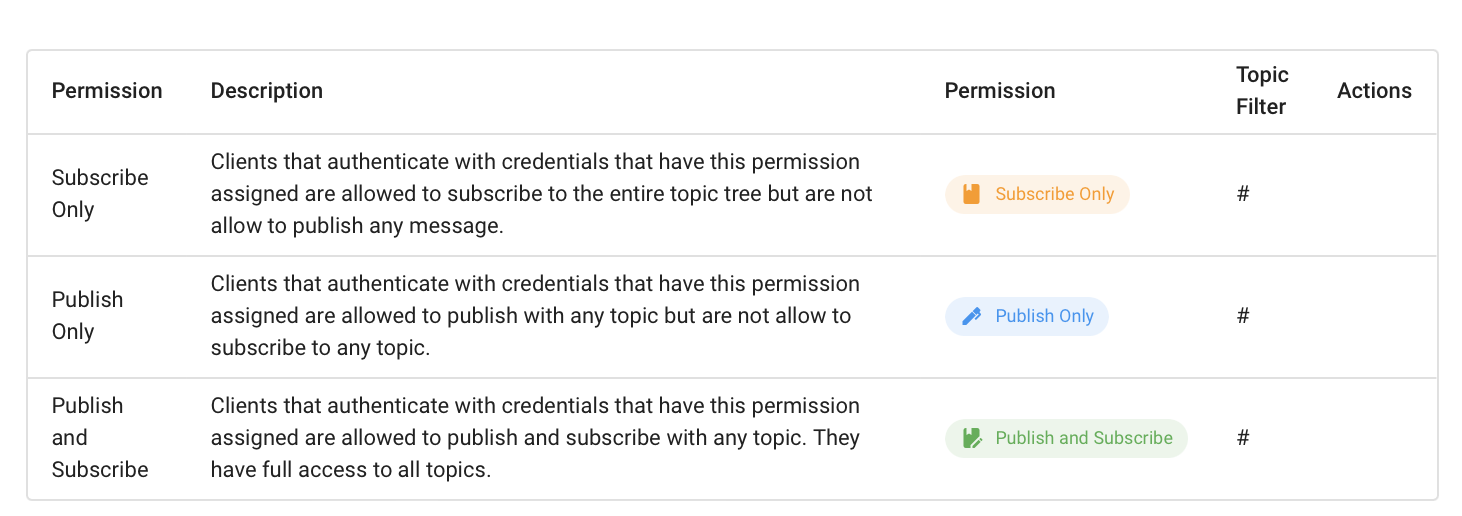The width and height of the screenshot is (1462, 516).
Task: Click the second Permission column header
Action: 1000,91
